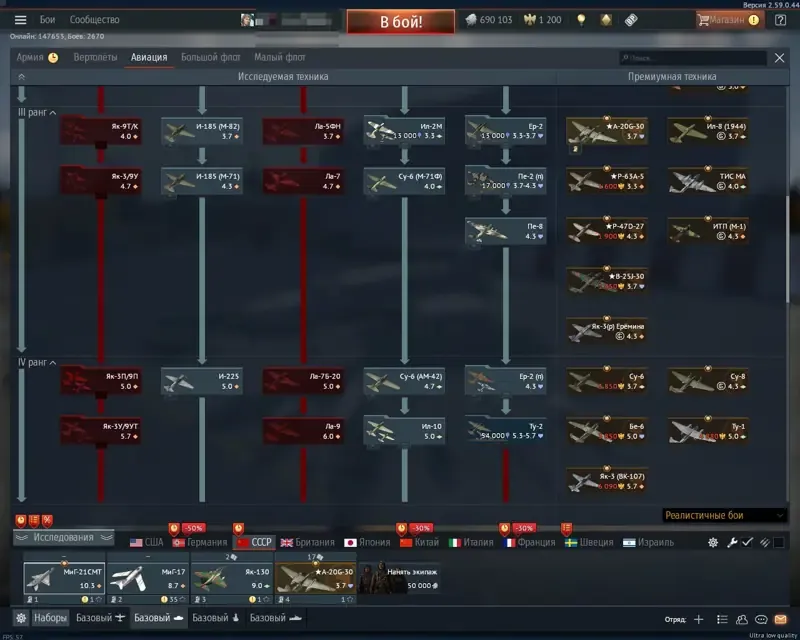Toggle the empty checkbox at right of nations bar
The image size is (800, 640).
(x=779, y=543)
